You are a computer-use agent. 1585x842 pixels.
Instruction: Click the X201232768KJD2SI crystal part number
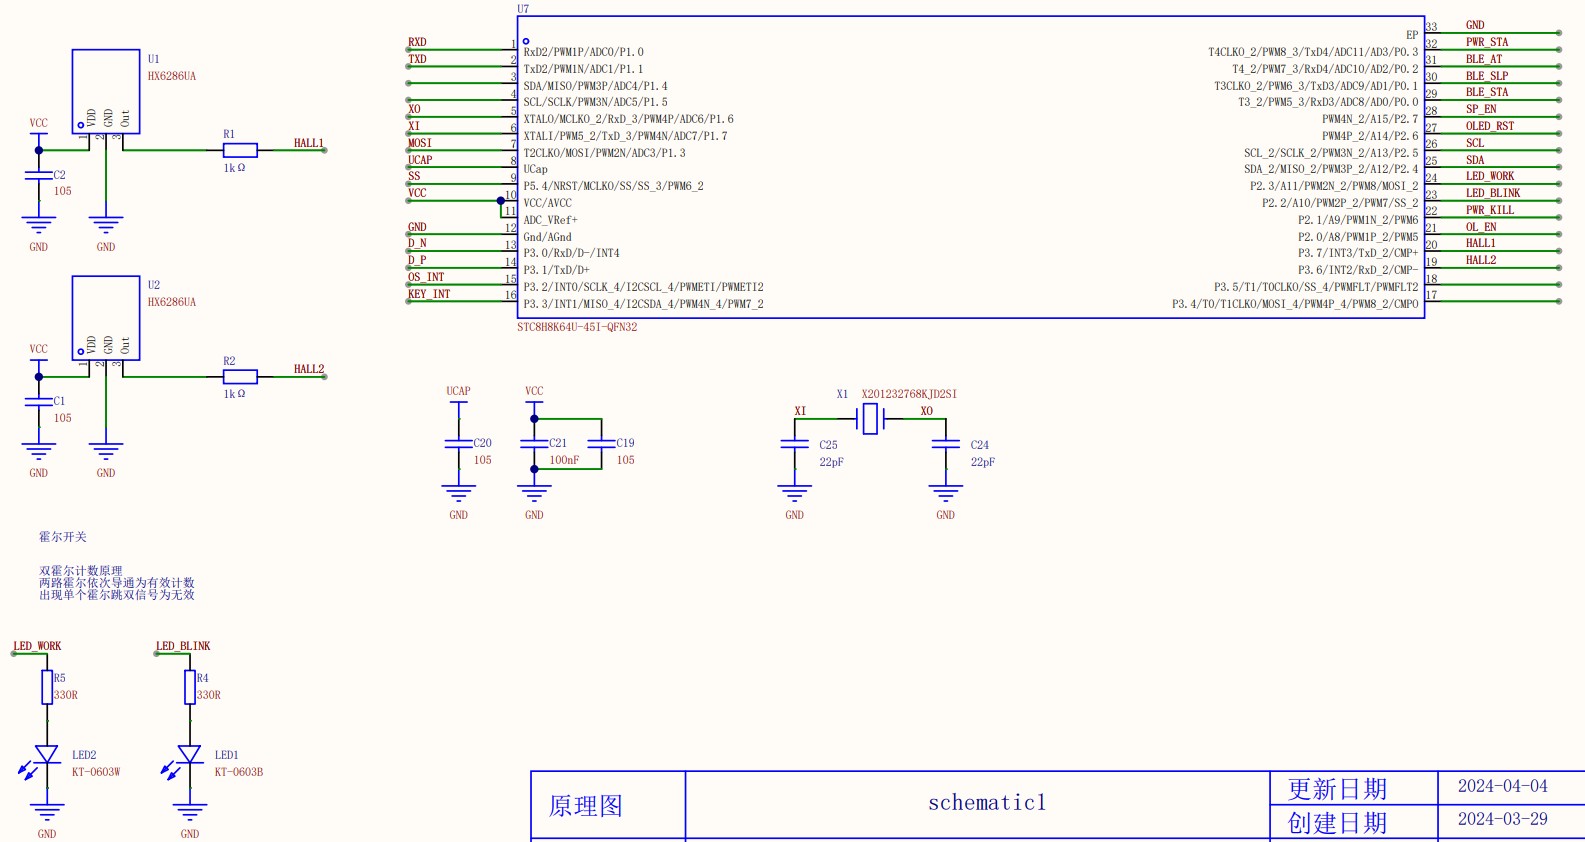point(909,394)
